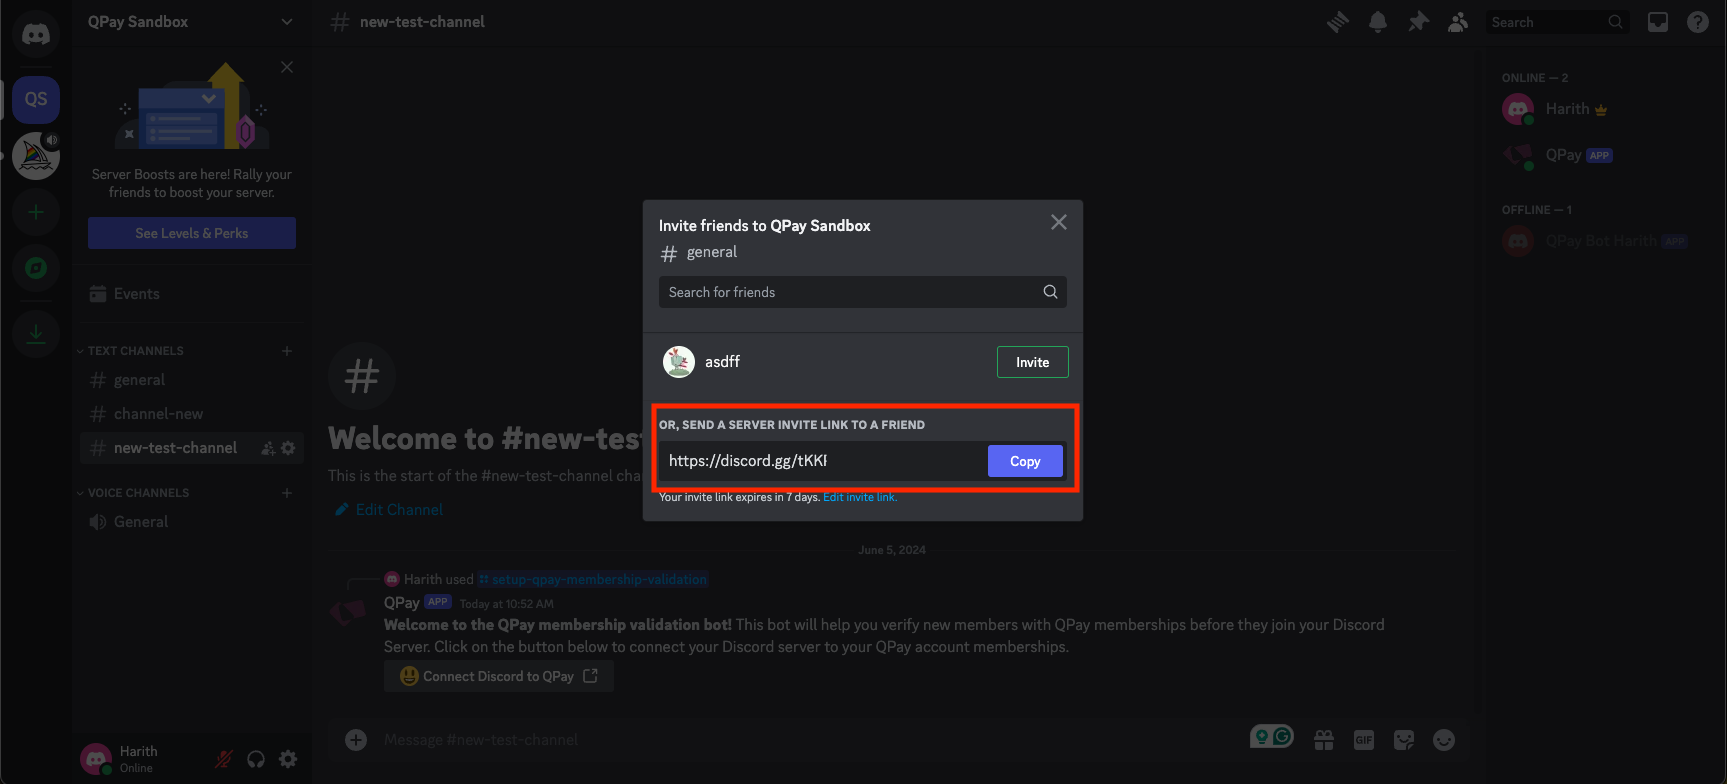Screen dimensions: 1727x784
Task: Open the gift Nitro icon
Action: [1324, 740]
